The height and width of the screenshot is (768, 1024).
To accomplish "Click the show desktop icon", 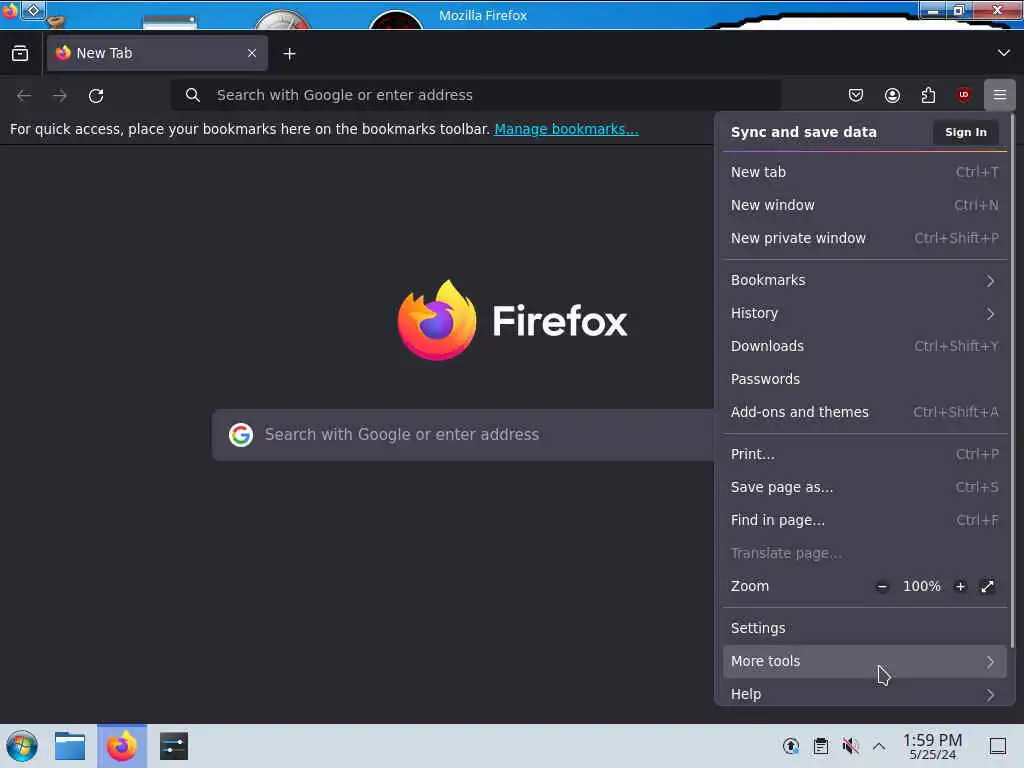I will (x=997, y=746).
